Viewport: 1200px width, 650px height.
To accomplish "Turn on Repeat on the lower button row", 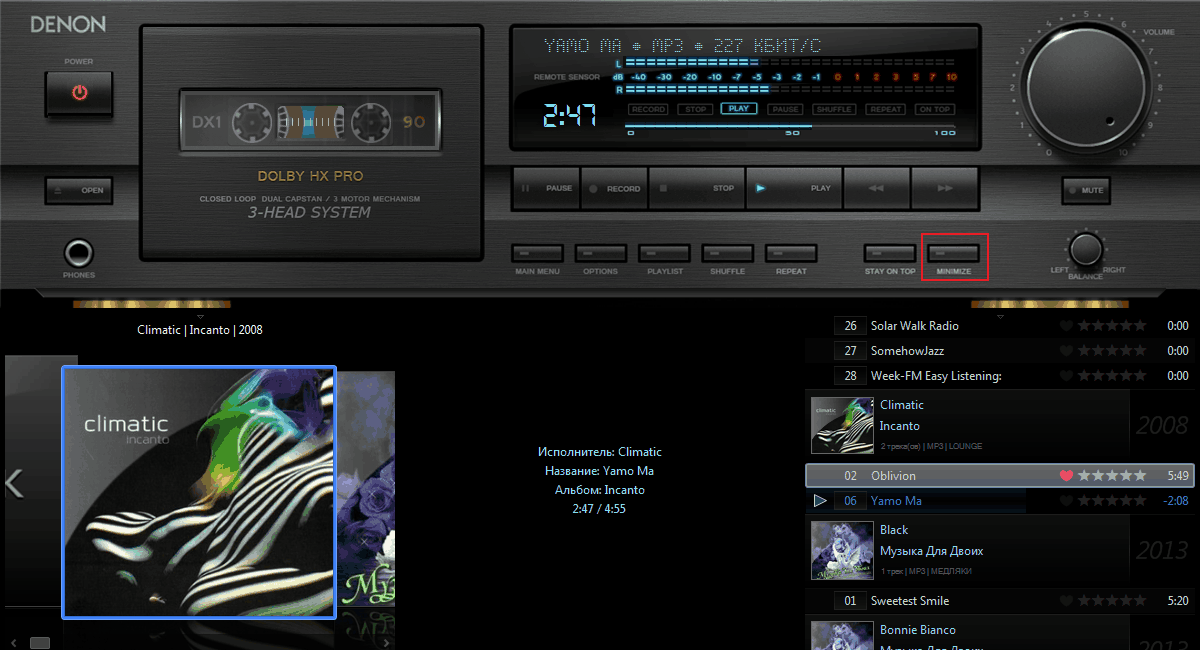I will 791,253.
